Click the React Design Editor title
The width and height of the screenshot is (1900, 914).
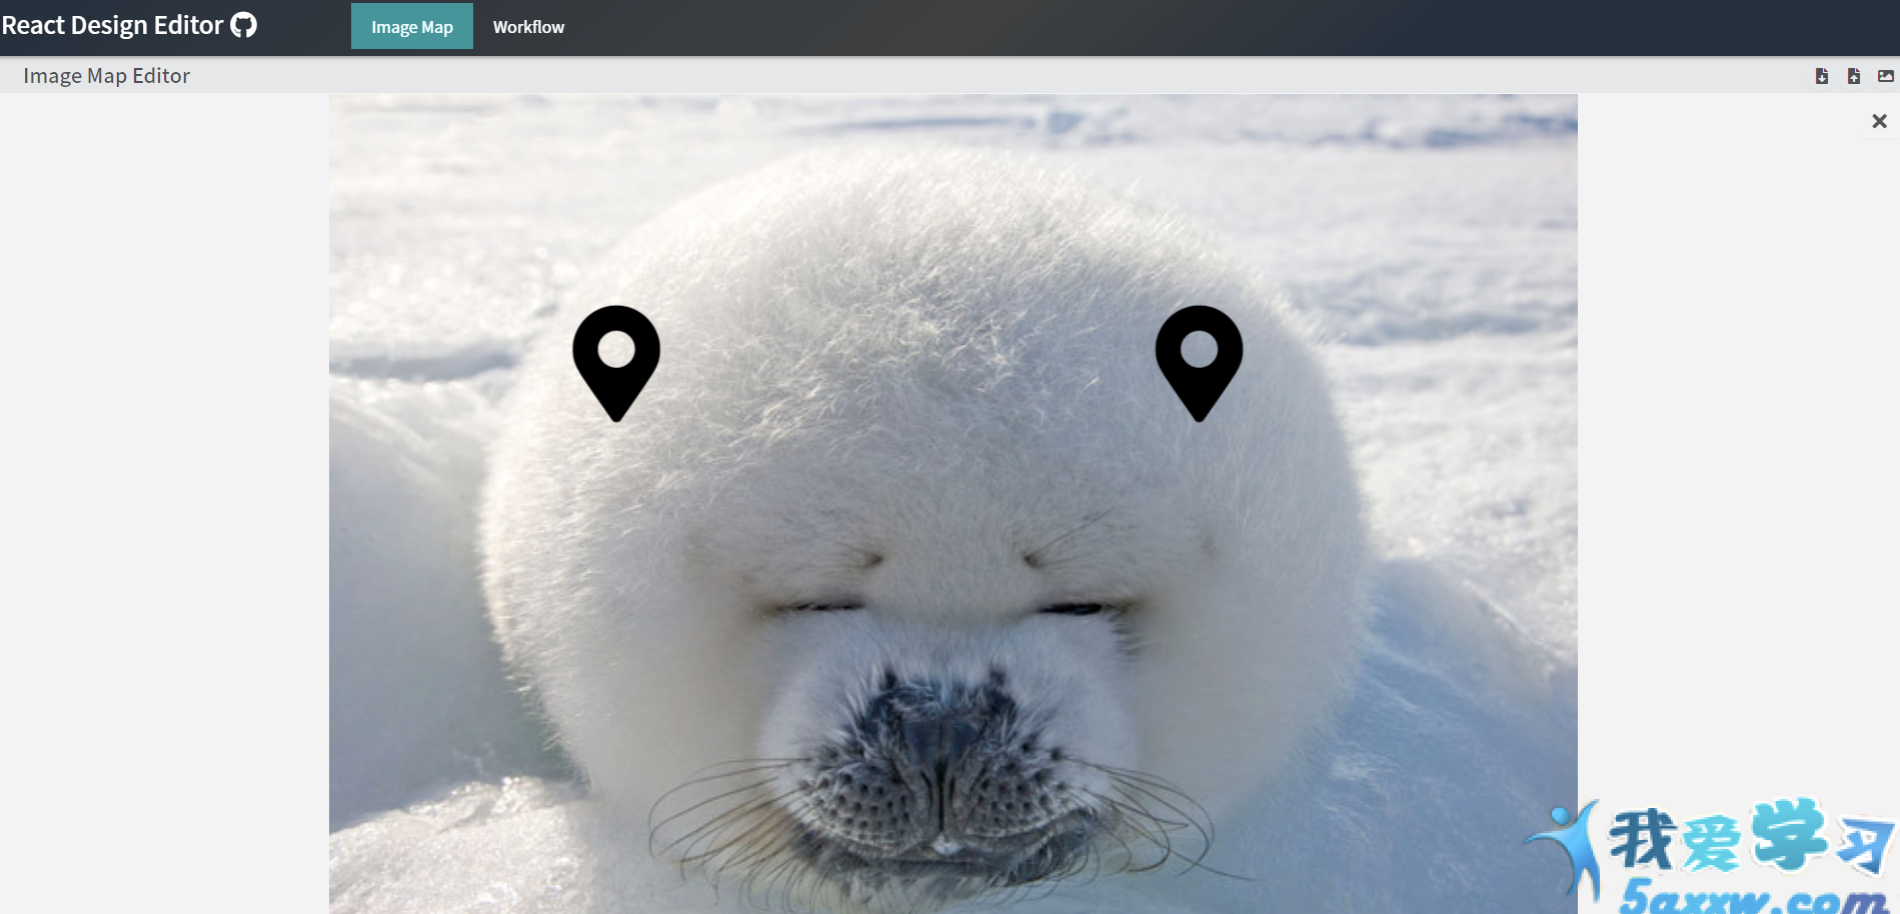[x=112, y=25]
